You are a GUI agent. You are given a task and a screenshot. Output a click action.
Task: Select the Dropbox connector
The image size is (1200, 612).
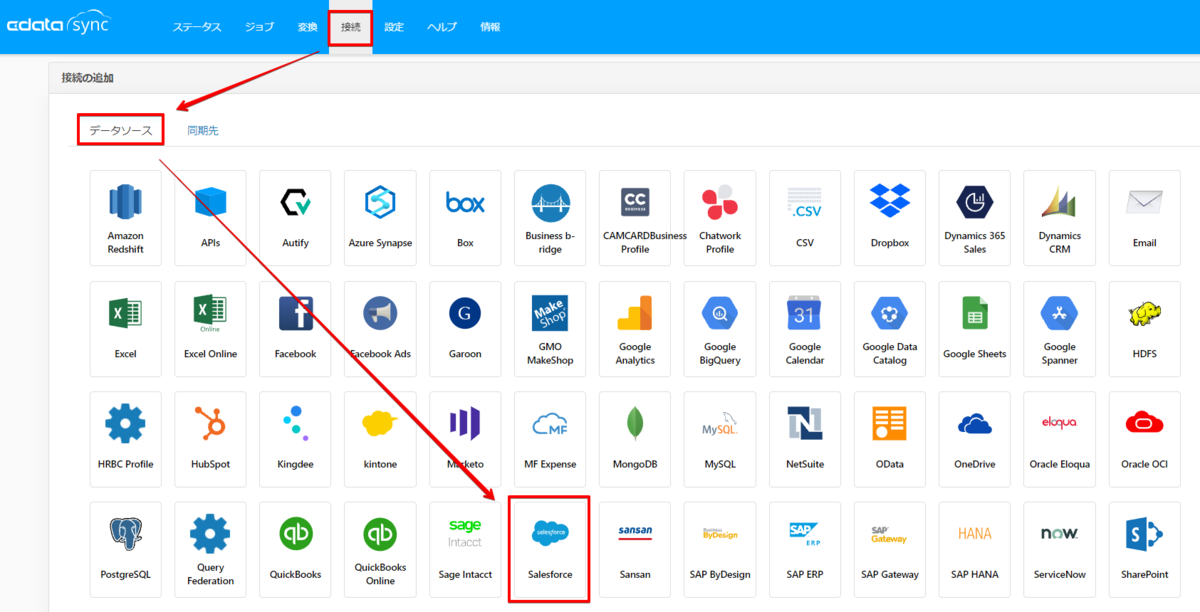pyautogui.click(x=891, y=218)
